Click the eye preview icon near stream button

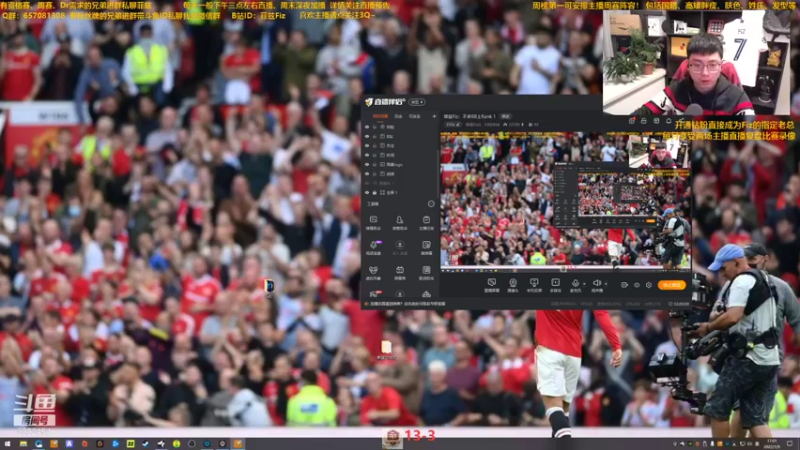click(637, 285)
